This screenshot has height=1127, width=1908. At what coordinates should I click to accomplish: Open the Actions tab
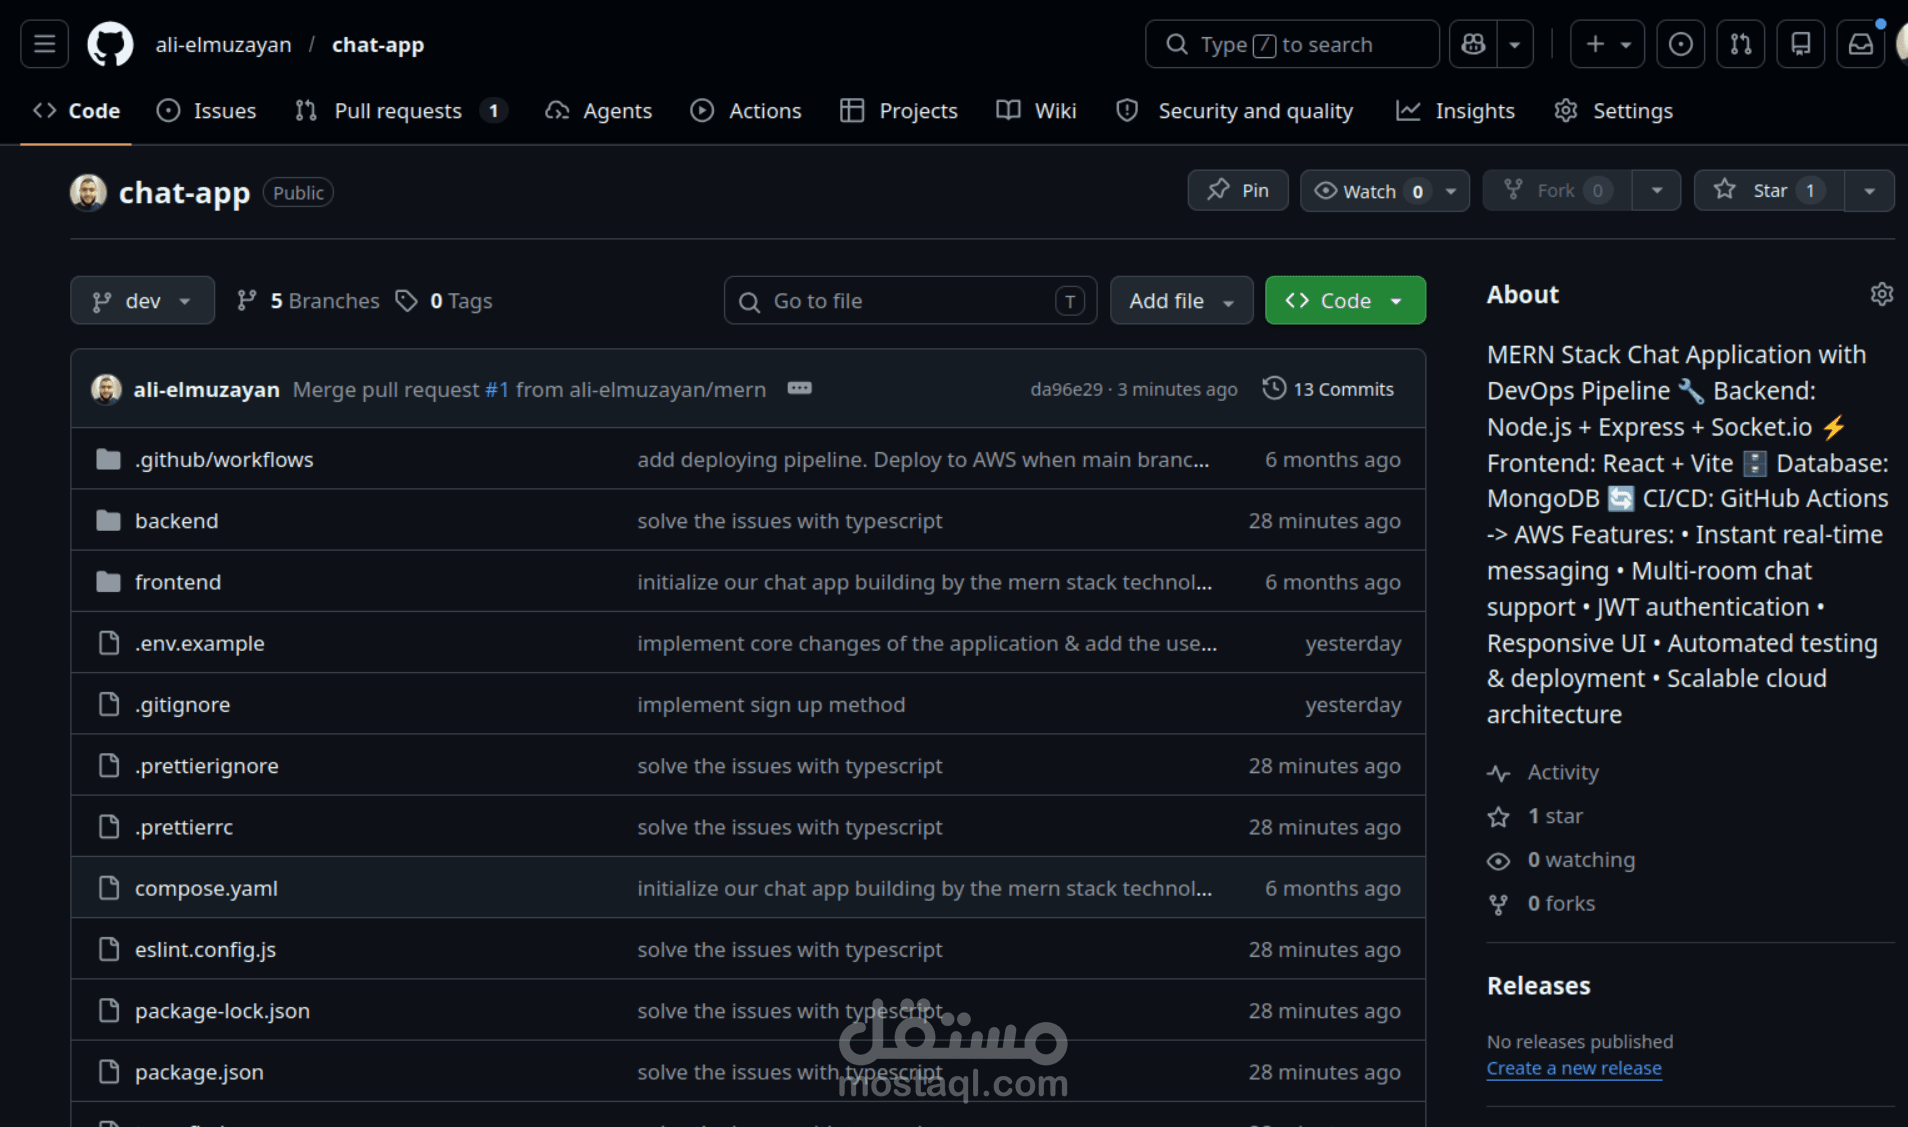pyautogui.click(x=746, y=111)
